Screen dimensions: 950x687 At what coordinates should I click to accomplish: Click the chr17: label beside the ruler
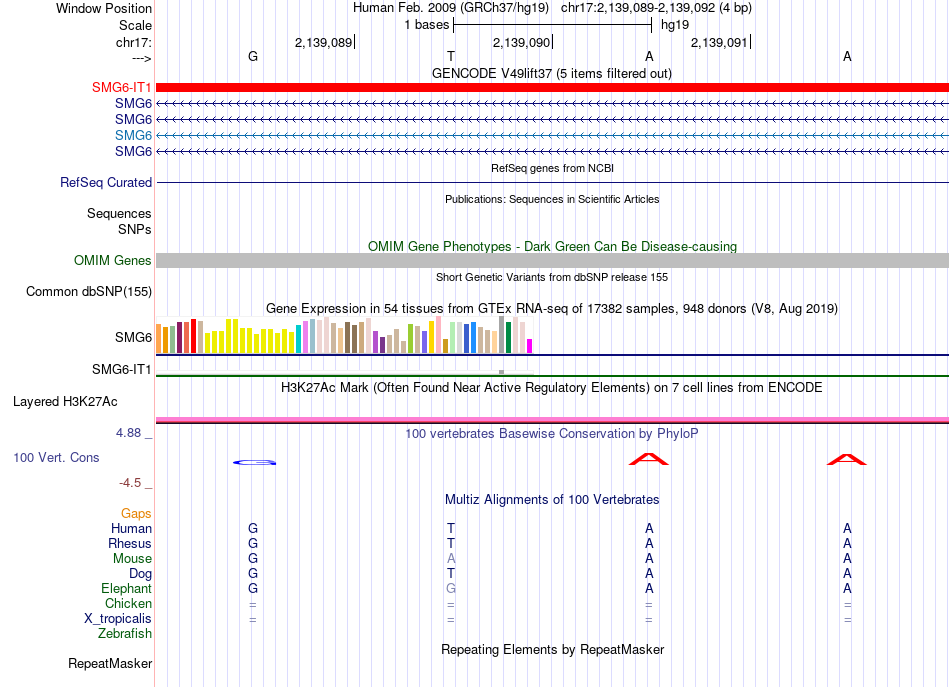[x=133, y=42]
